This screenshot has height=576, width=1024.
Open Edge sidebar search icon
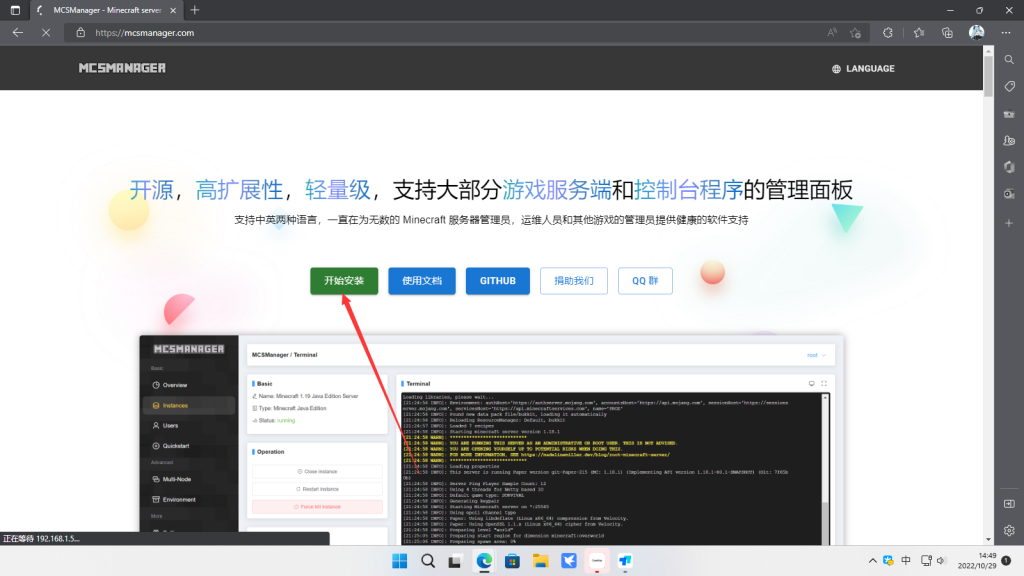pos(1009,59)
